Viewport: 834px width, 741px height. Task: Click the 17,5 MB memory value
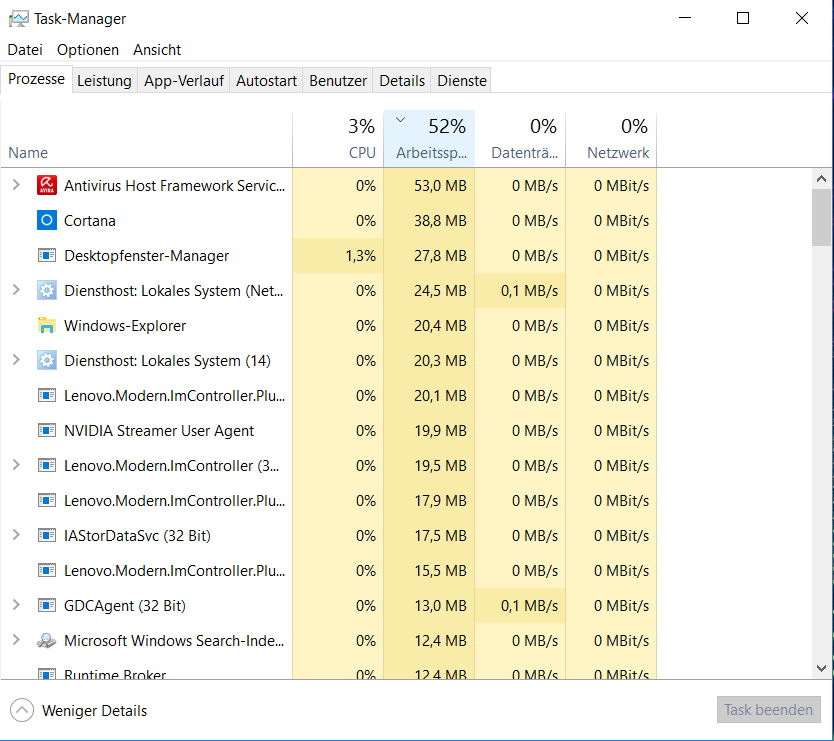(x=440, y=536)
